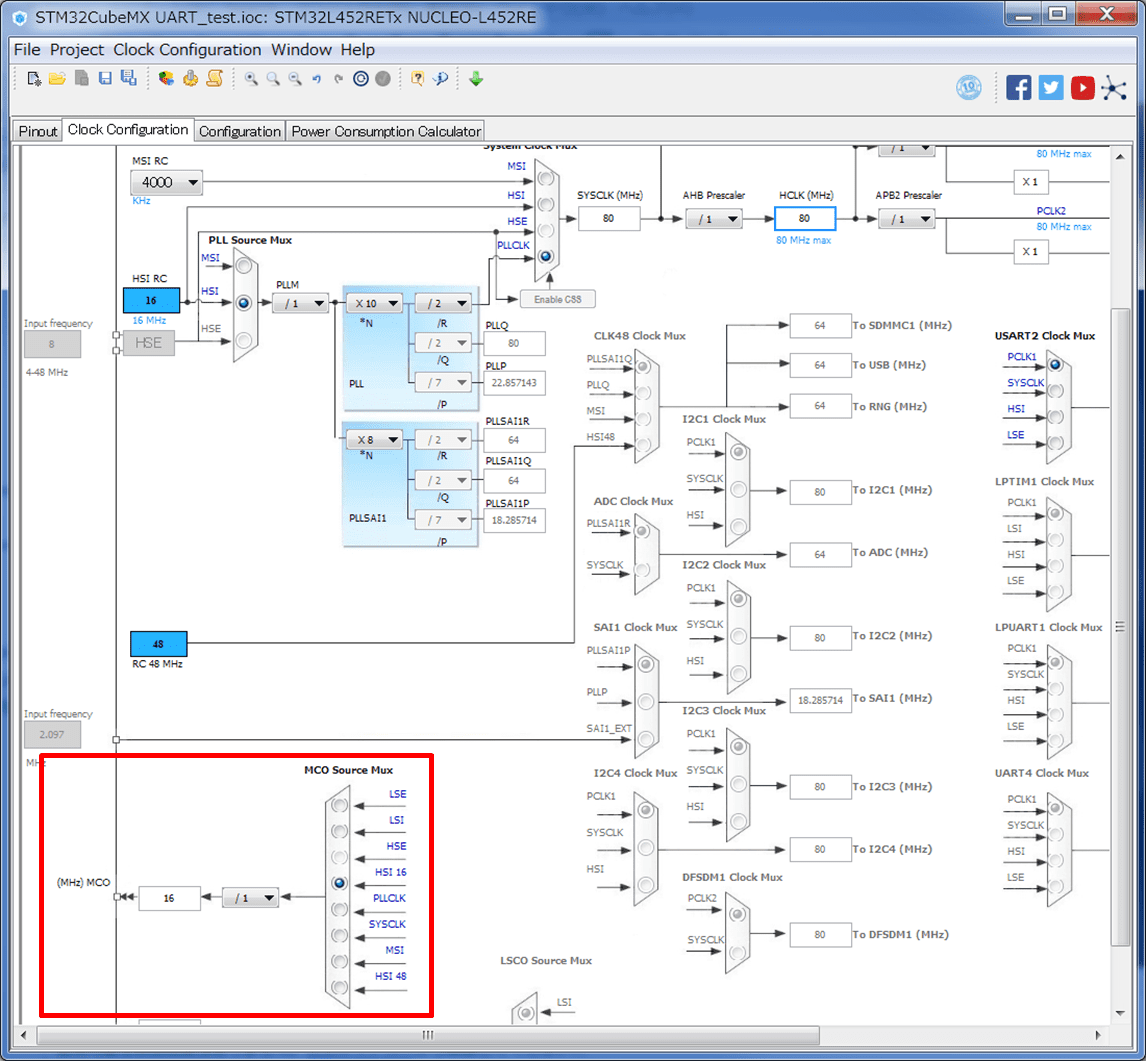Click the blue undo arrow icon

click(x=316, y=79)
